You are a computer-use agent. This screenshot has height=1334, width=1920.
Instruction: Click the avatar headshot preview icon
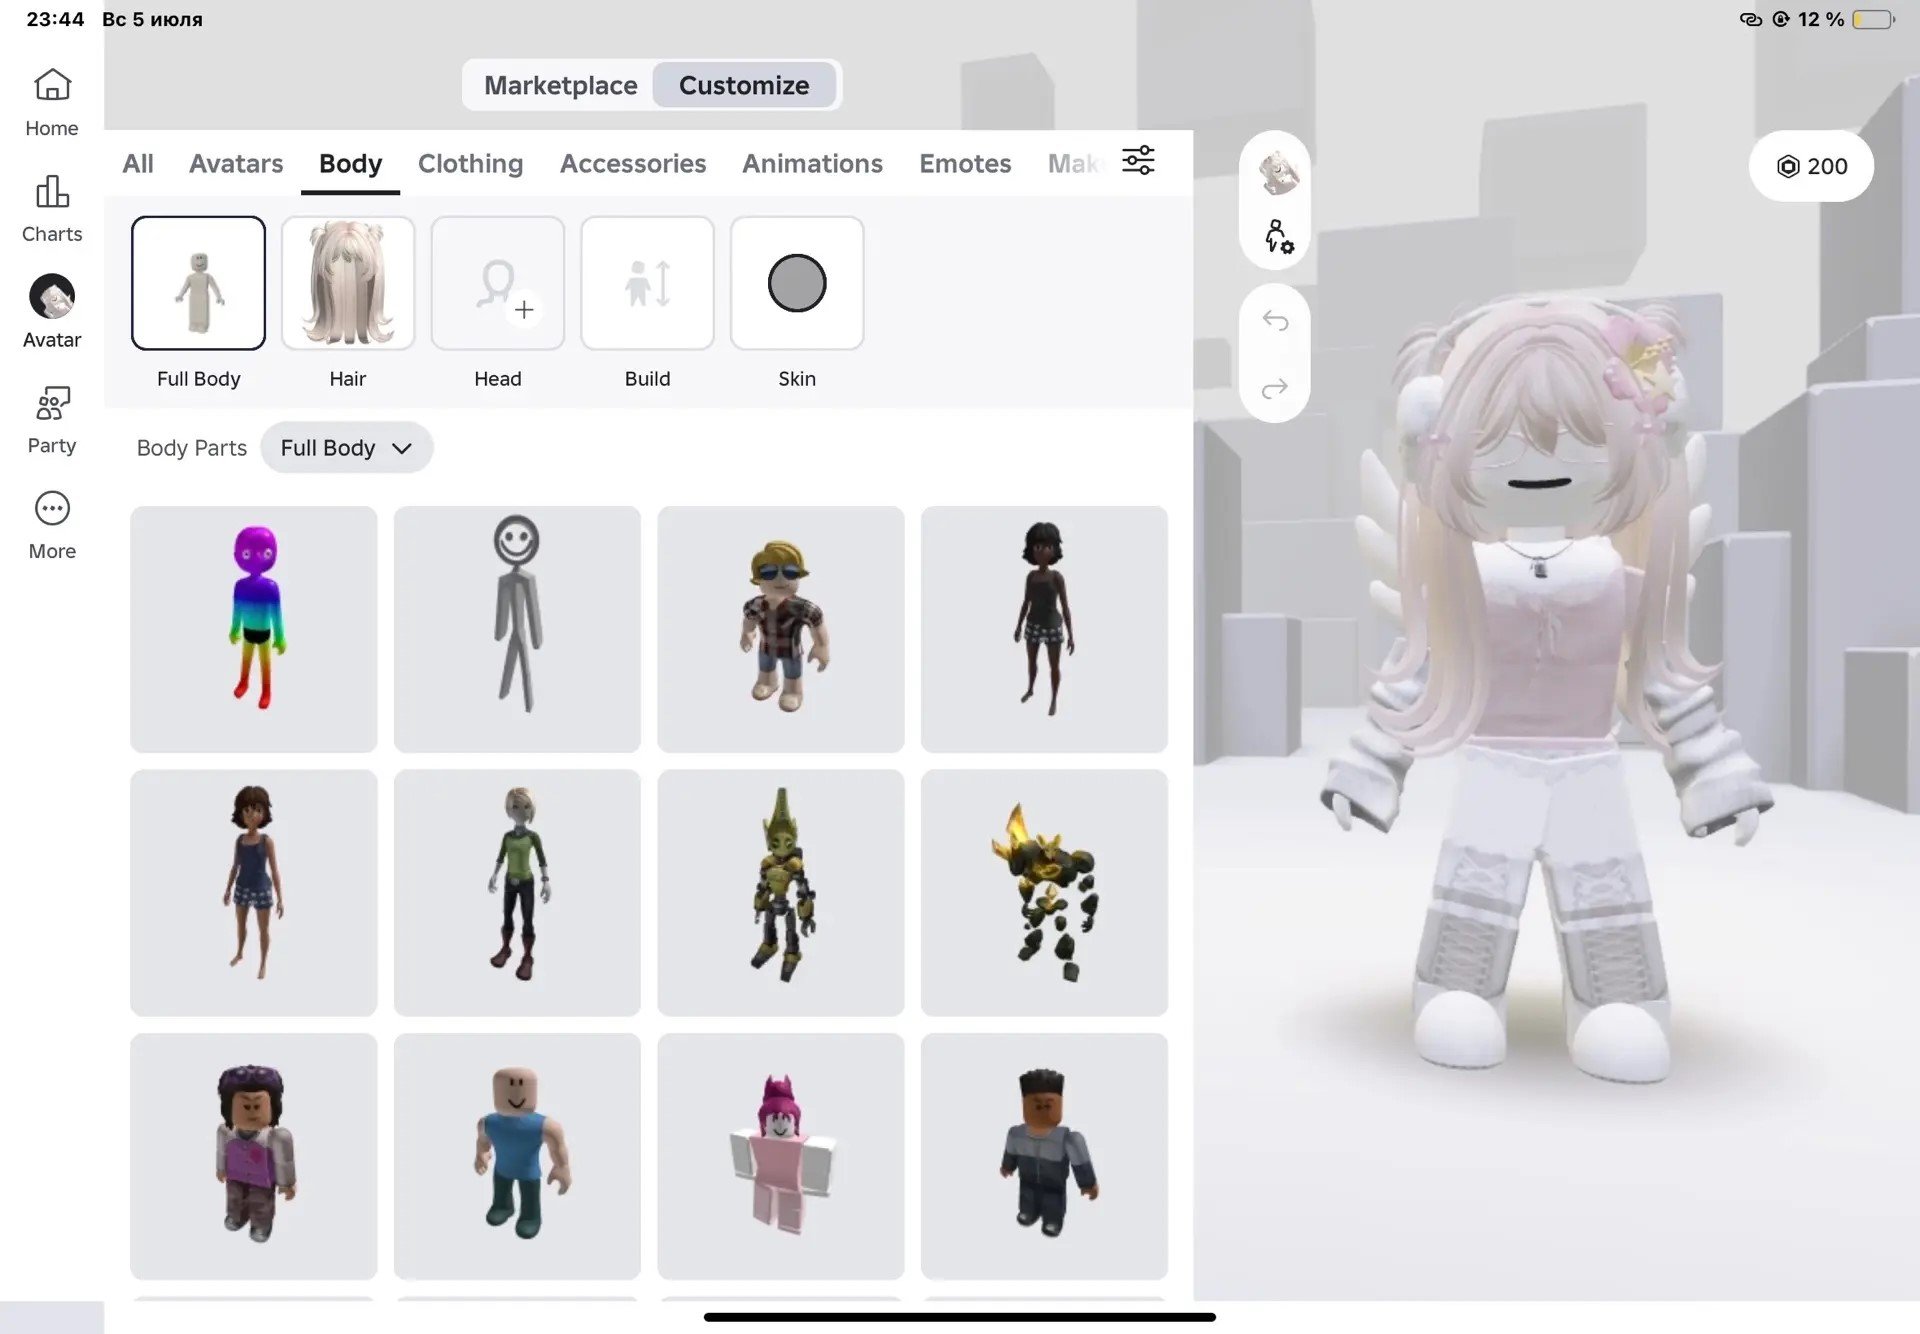(x=1277, y=174)
